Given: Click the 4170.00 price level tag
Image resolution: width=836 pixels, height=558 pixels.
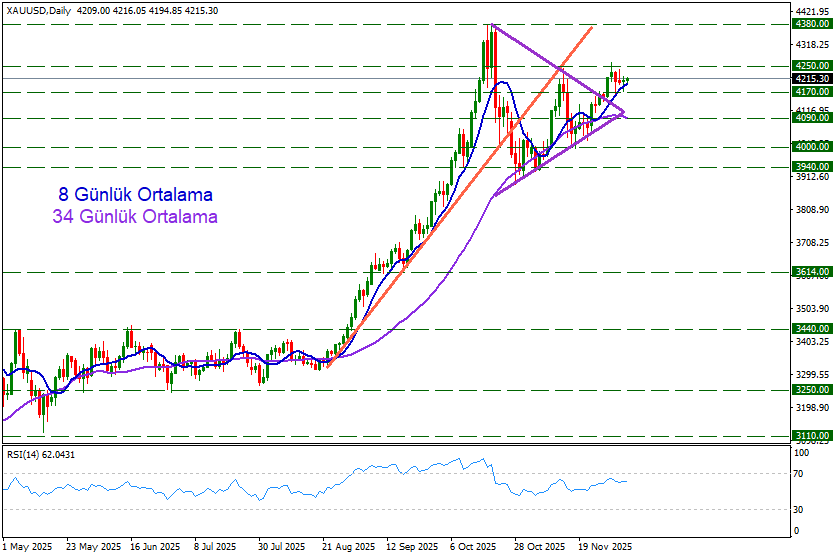Looking at the screenshot, I should pos(807,91).
